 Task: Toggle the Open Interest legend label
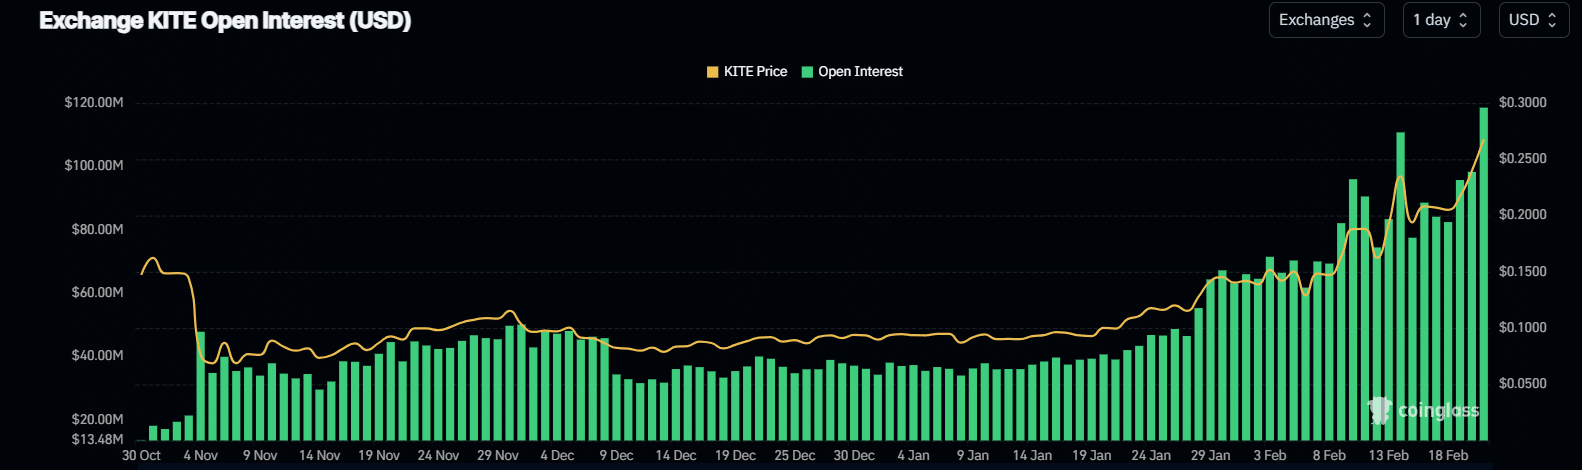pyautogui.click(x=860, y=72)
